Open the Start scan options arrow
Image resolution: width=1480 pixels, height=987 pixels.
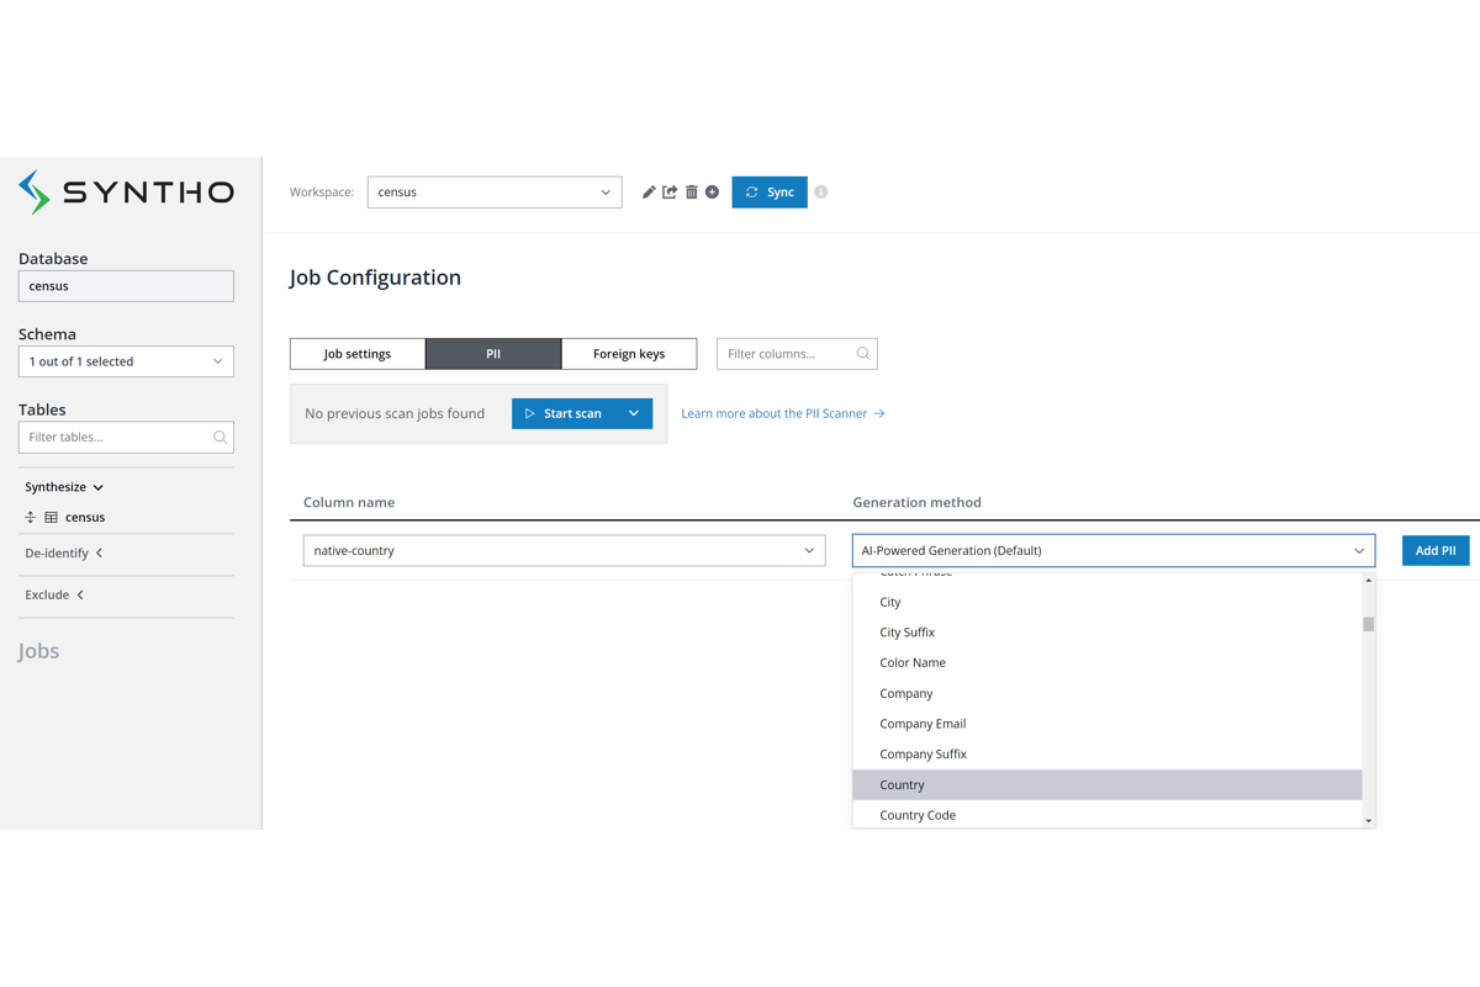coord(634,413)
